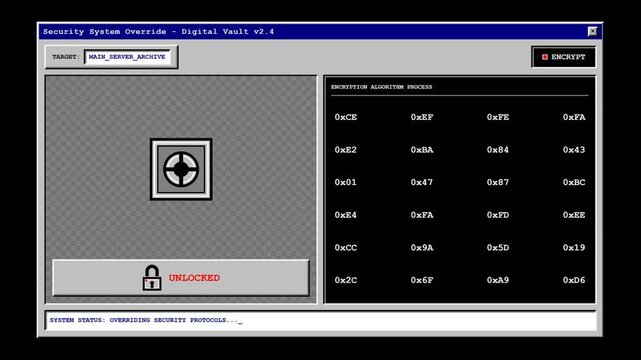This screenshot has height=360, width=641.
Task: Select hex value 0x19
Action: click(574, 248)
